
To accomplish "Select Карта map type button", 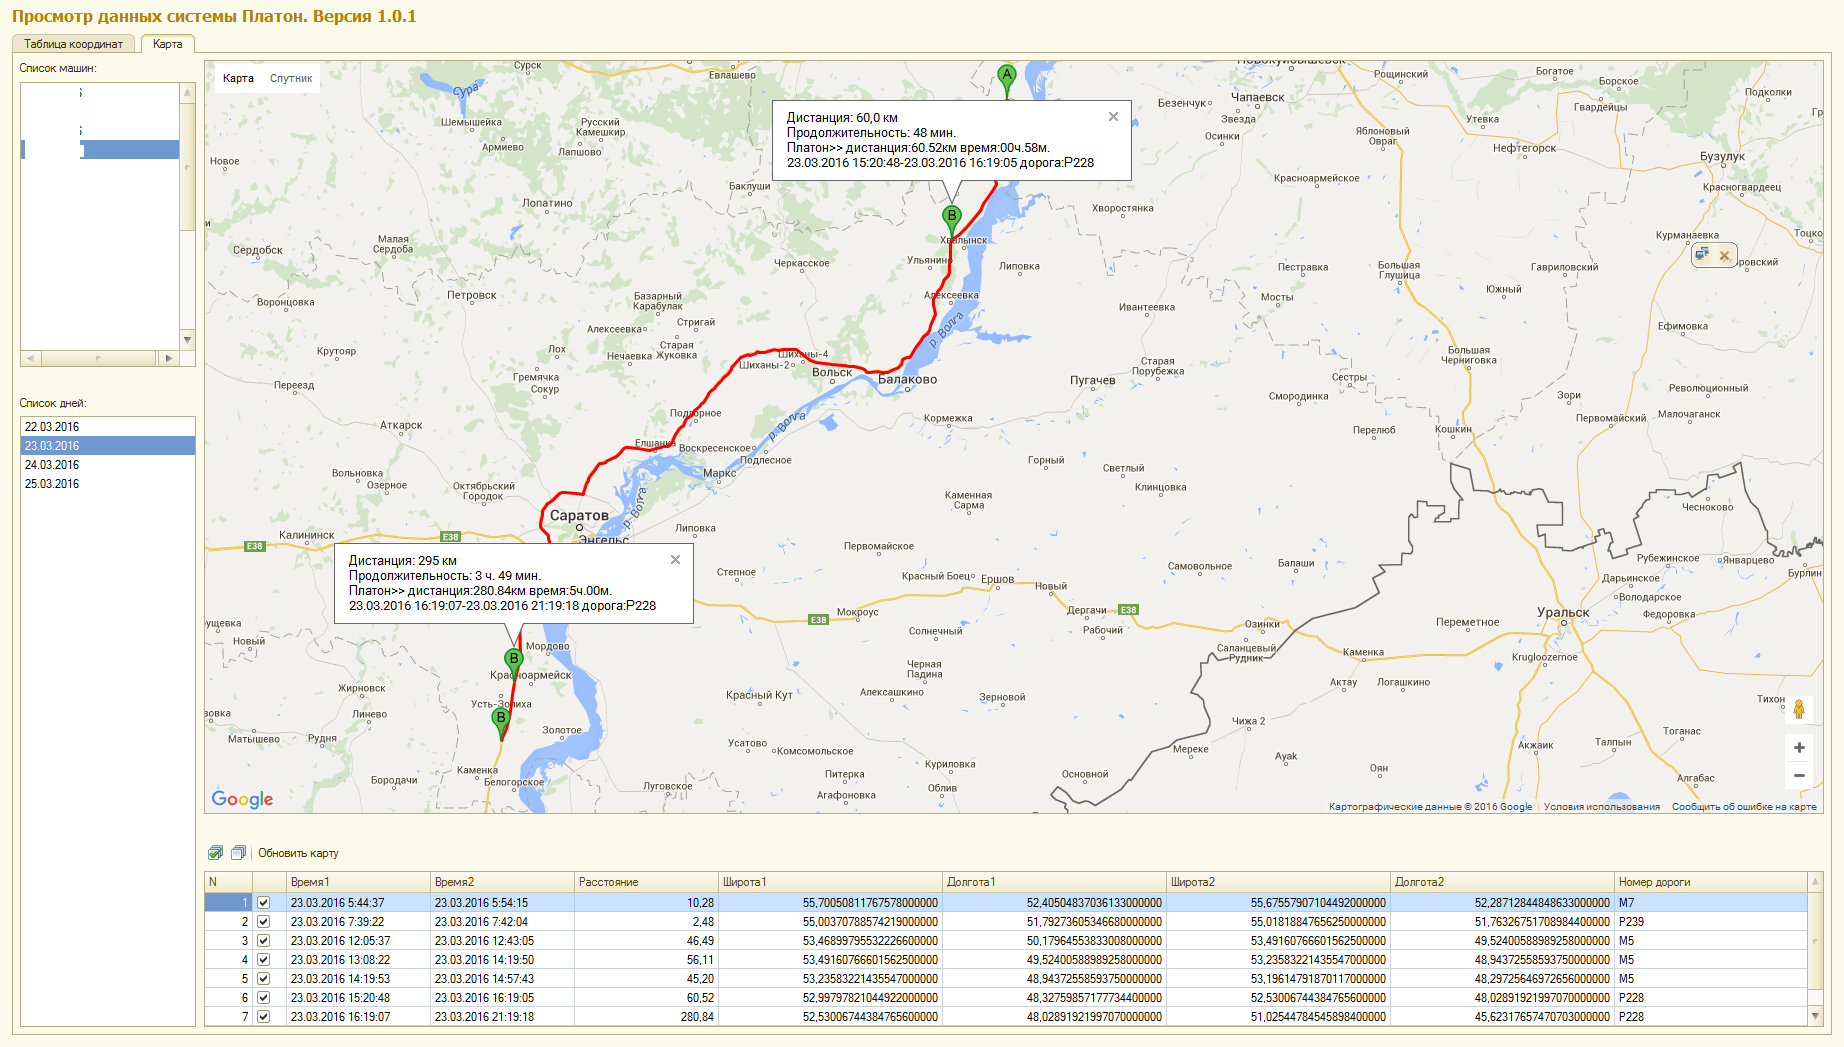I will point(238,78).
